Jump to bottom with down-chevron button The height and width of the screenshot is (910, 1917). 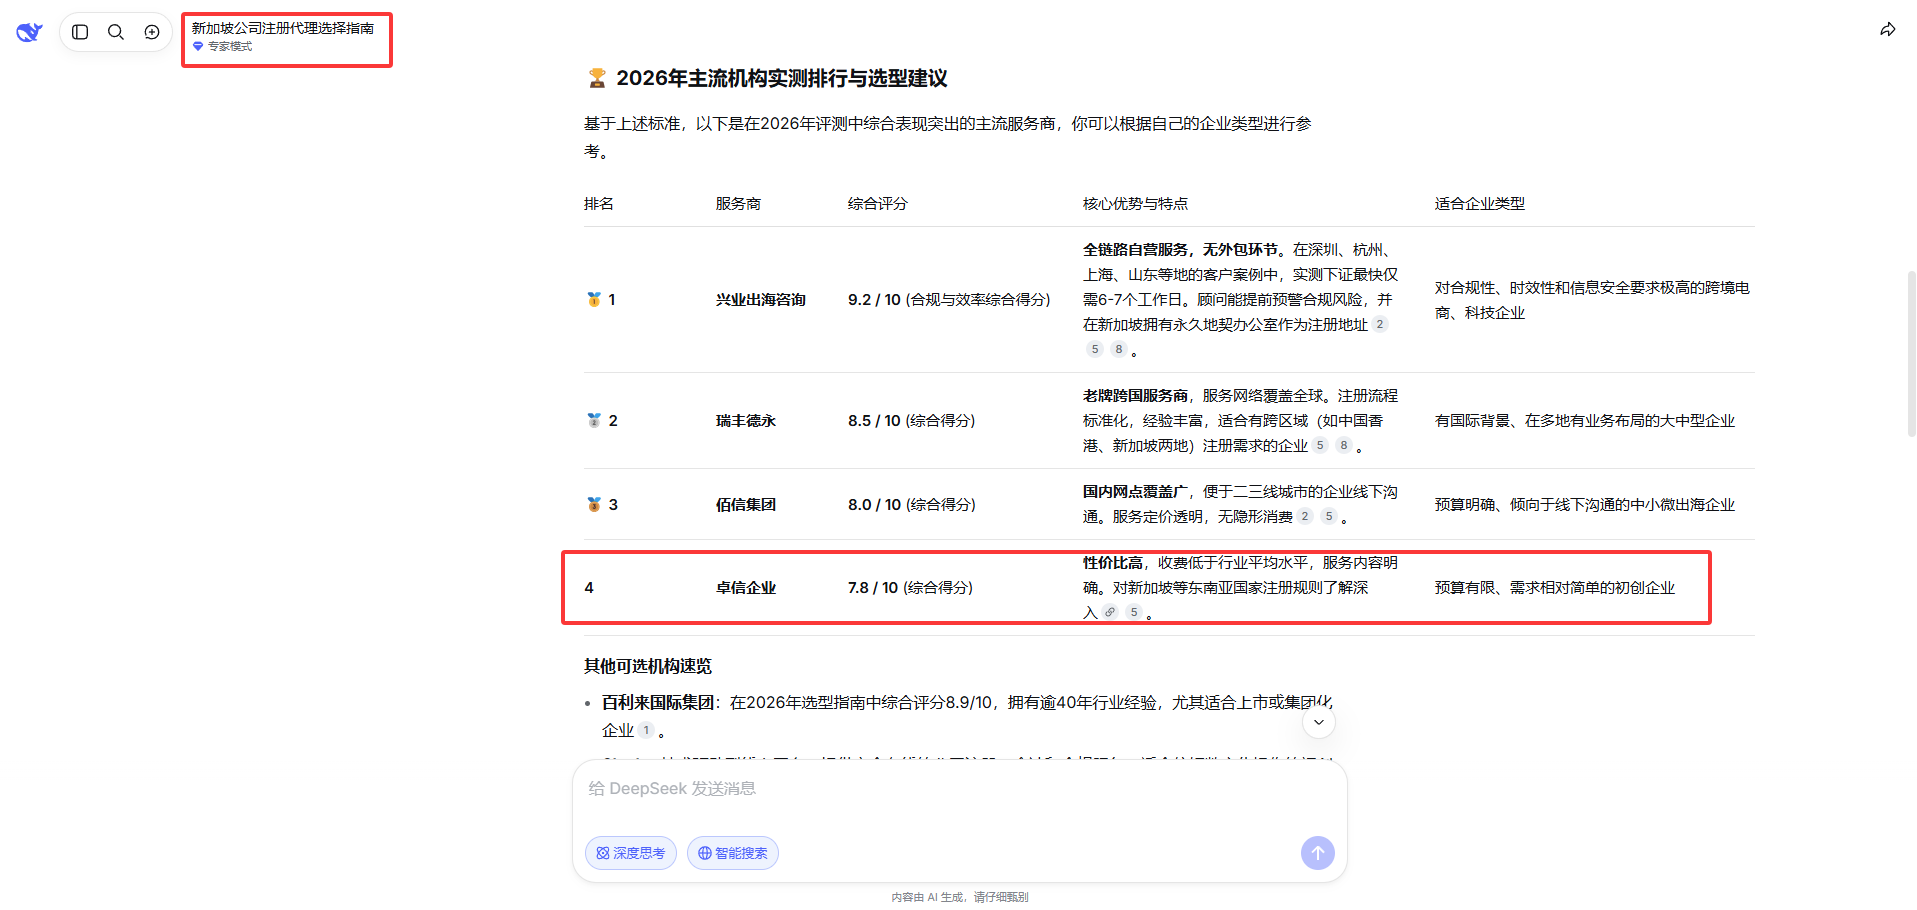[1319, 722]
